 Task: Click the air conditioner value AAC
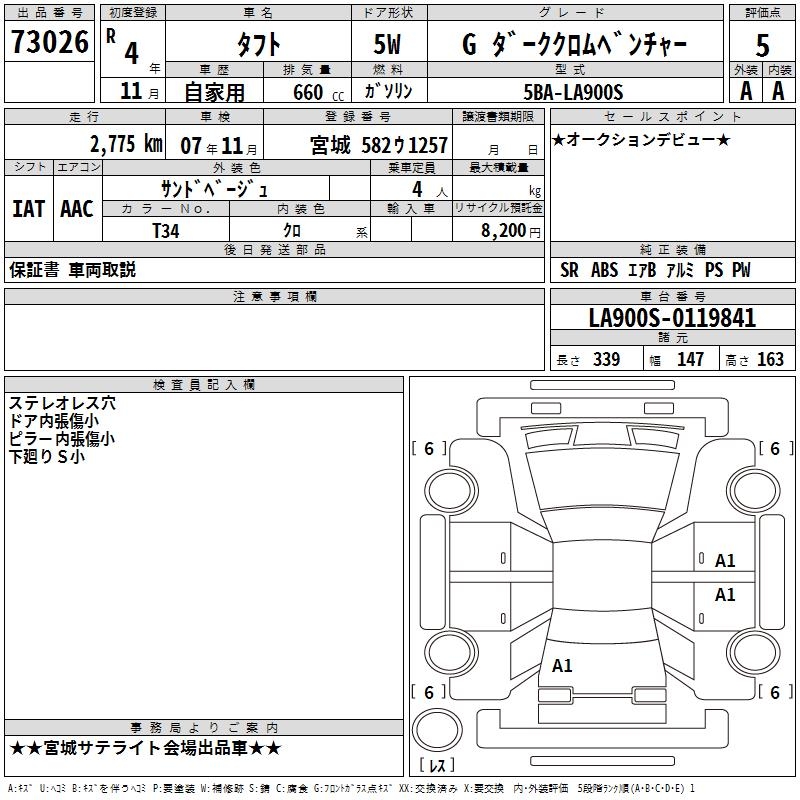pos(77,209)
